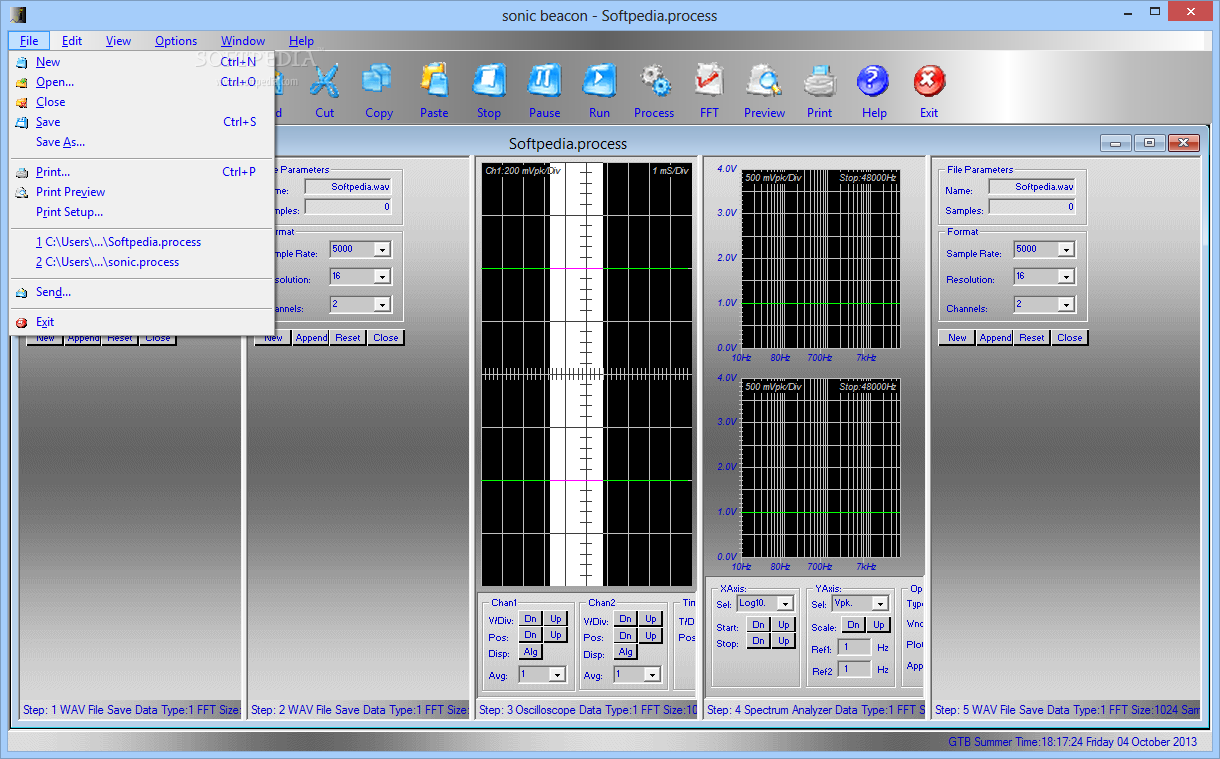Increase XAxis Start with Up button
Viewport: 1220px width, 759px height.
pos(784,625)
